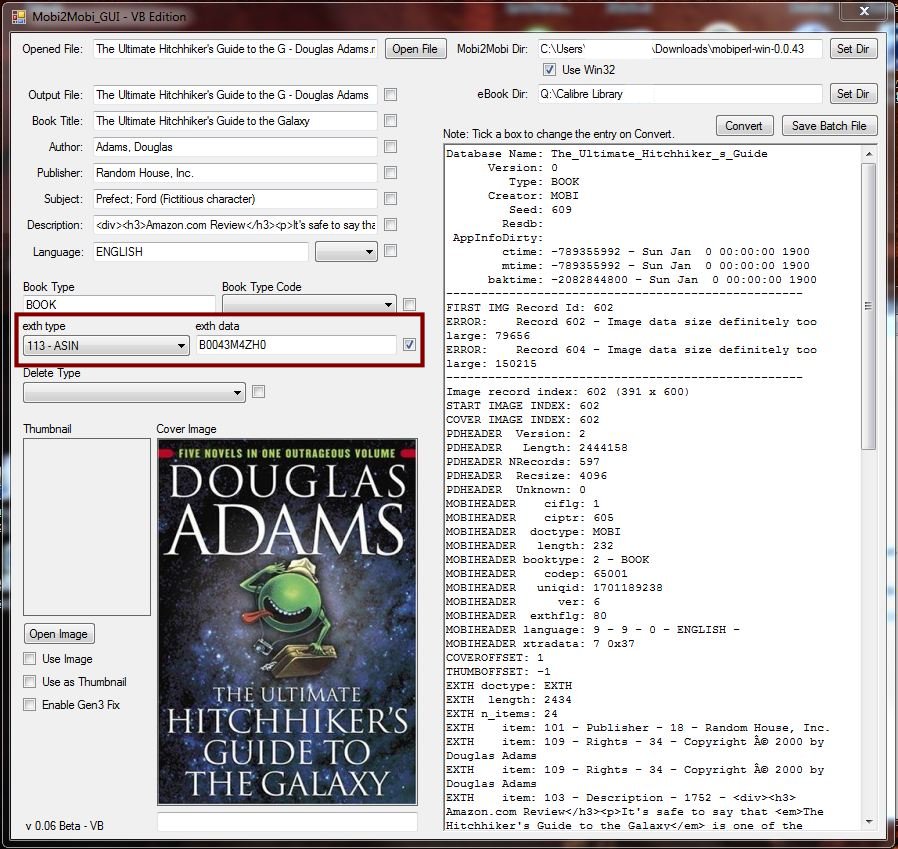Click the Save Batch File button

829,125
